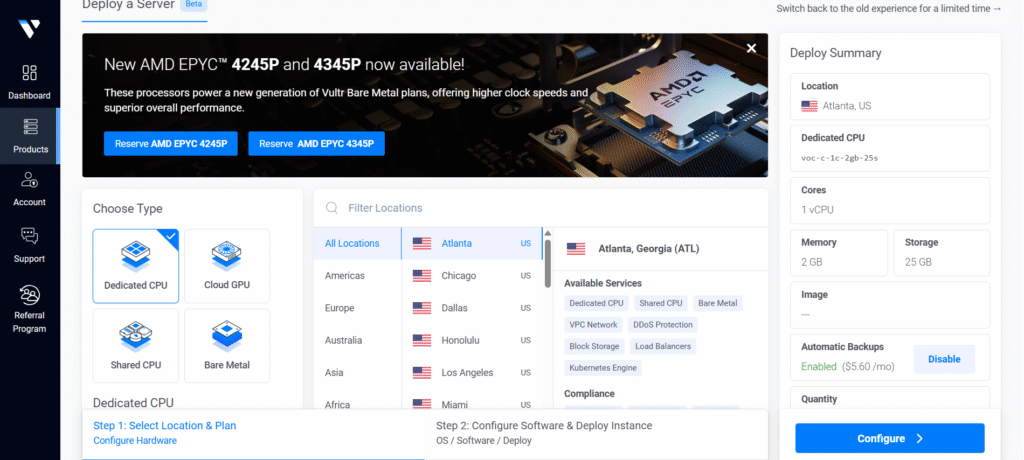Open the Referral Program icon
The height and width of the screenshot is (460, 1024).
(x=29, y=295)
